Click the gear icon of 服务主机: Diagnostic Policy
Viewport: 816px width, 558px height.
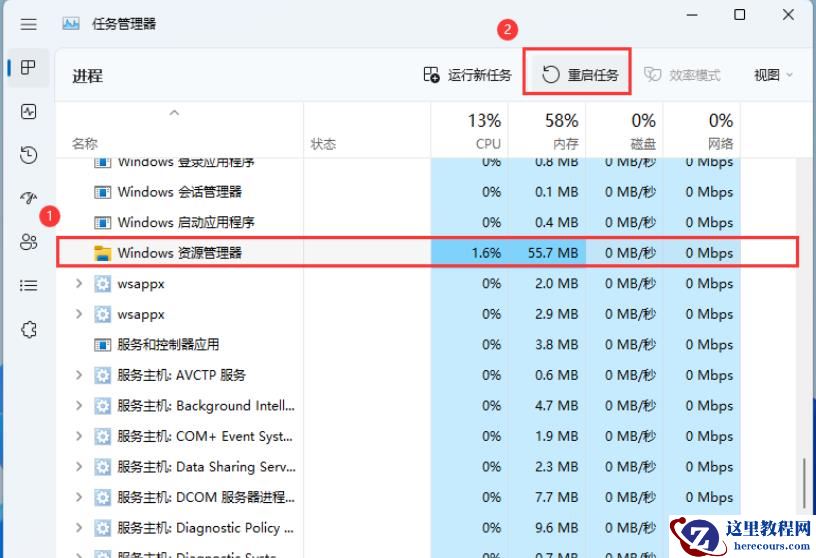pos(103,528)
